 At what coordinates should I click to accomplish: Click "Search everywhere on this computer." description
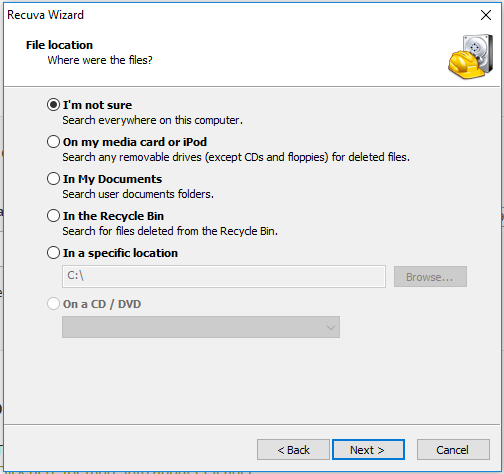[x=153, y=120]
